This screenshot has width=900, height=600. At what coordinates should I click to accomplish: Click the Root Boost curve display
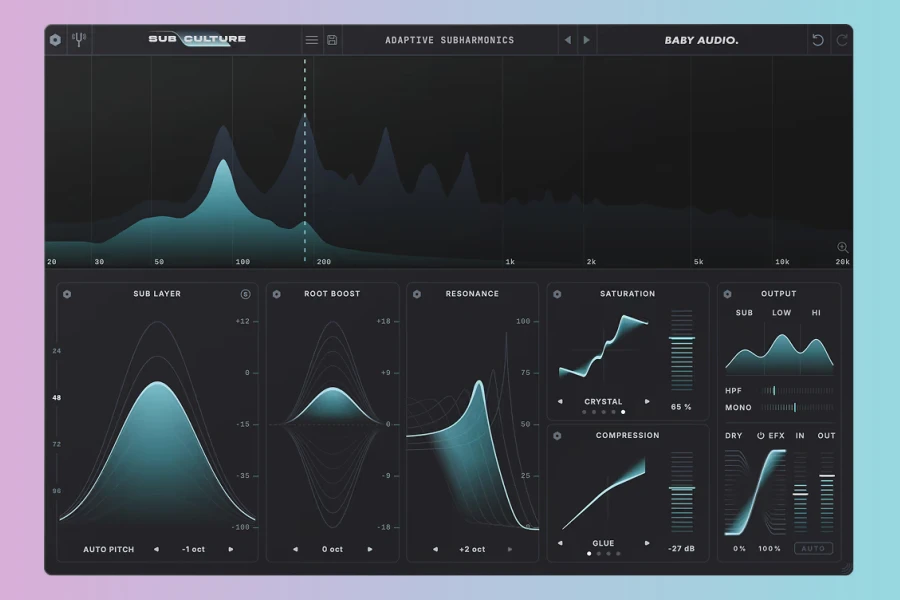point(332,424)
